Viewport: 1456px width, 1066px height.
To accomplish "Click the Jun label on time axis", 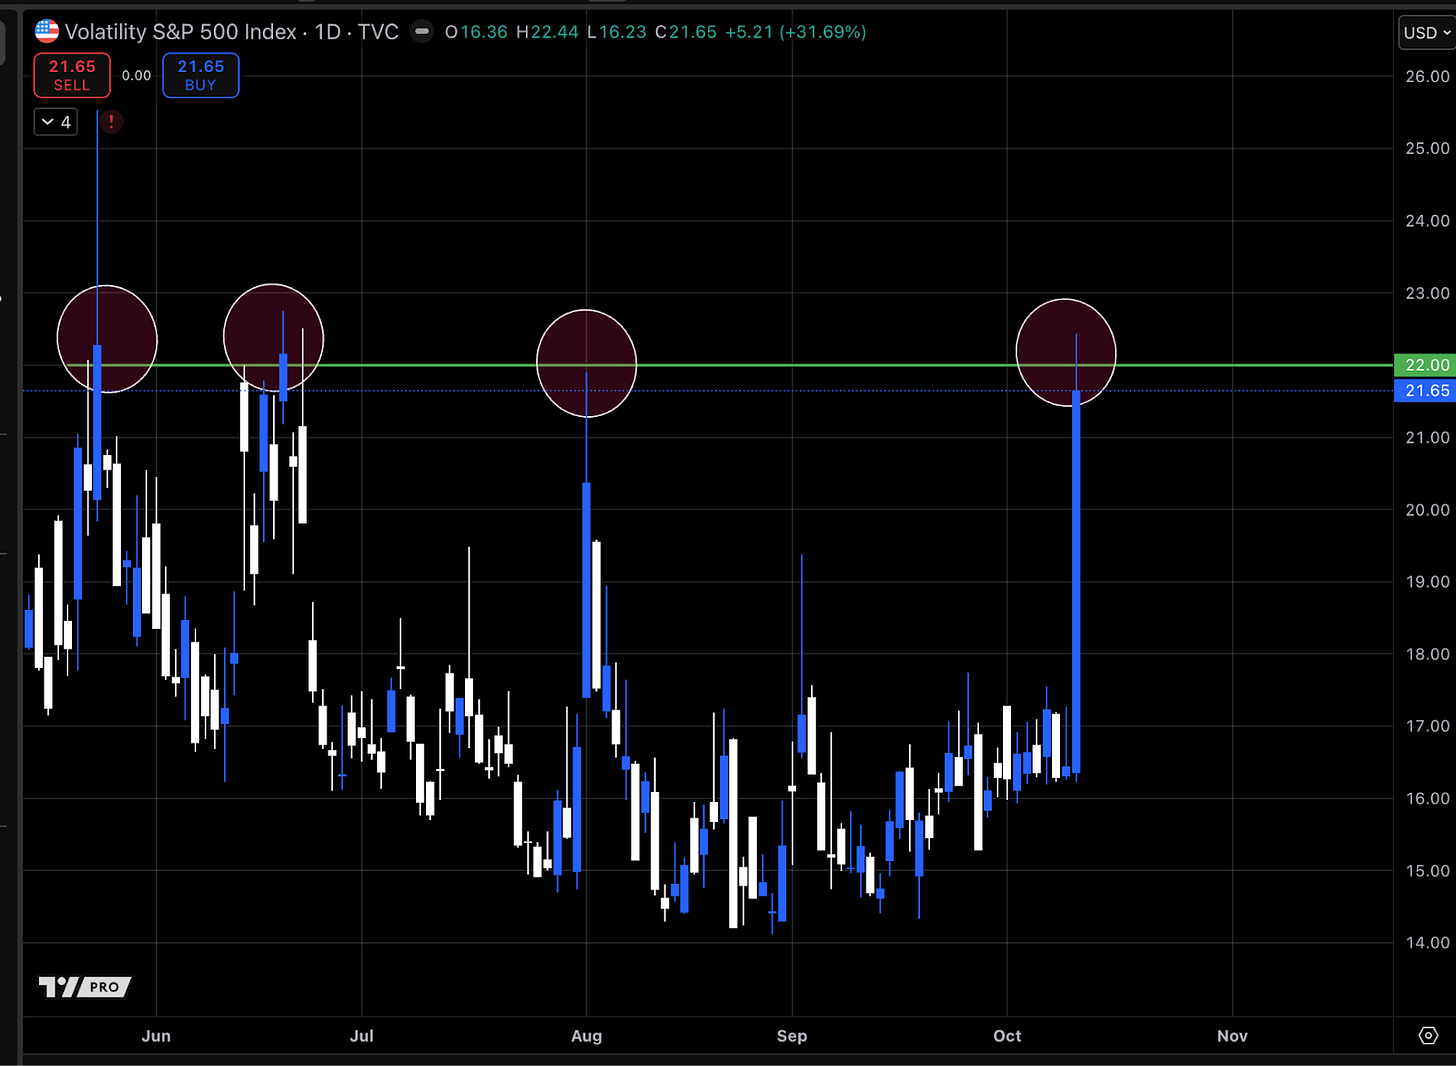I will pos(156,1036).
